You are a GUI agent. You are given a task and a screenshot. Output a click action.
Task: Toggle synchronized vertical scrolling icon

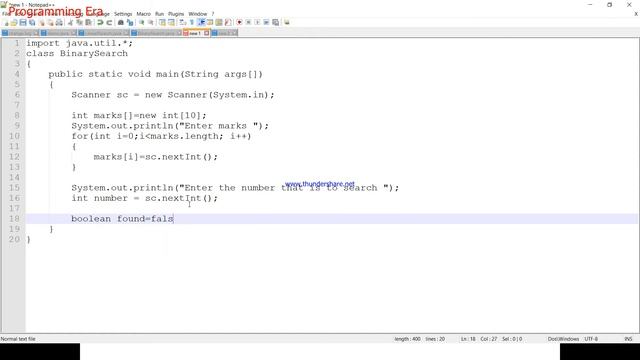pyautogui.click(x=162, y=22)
